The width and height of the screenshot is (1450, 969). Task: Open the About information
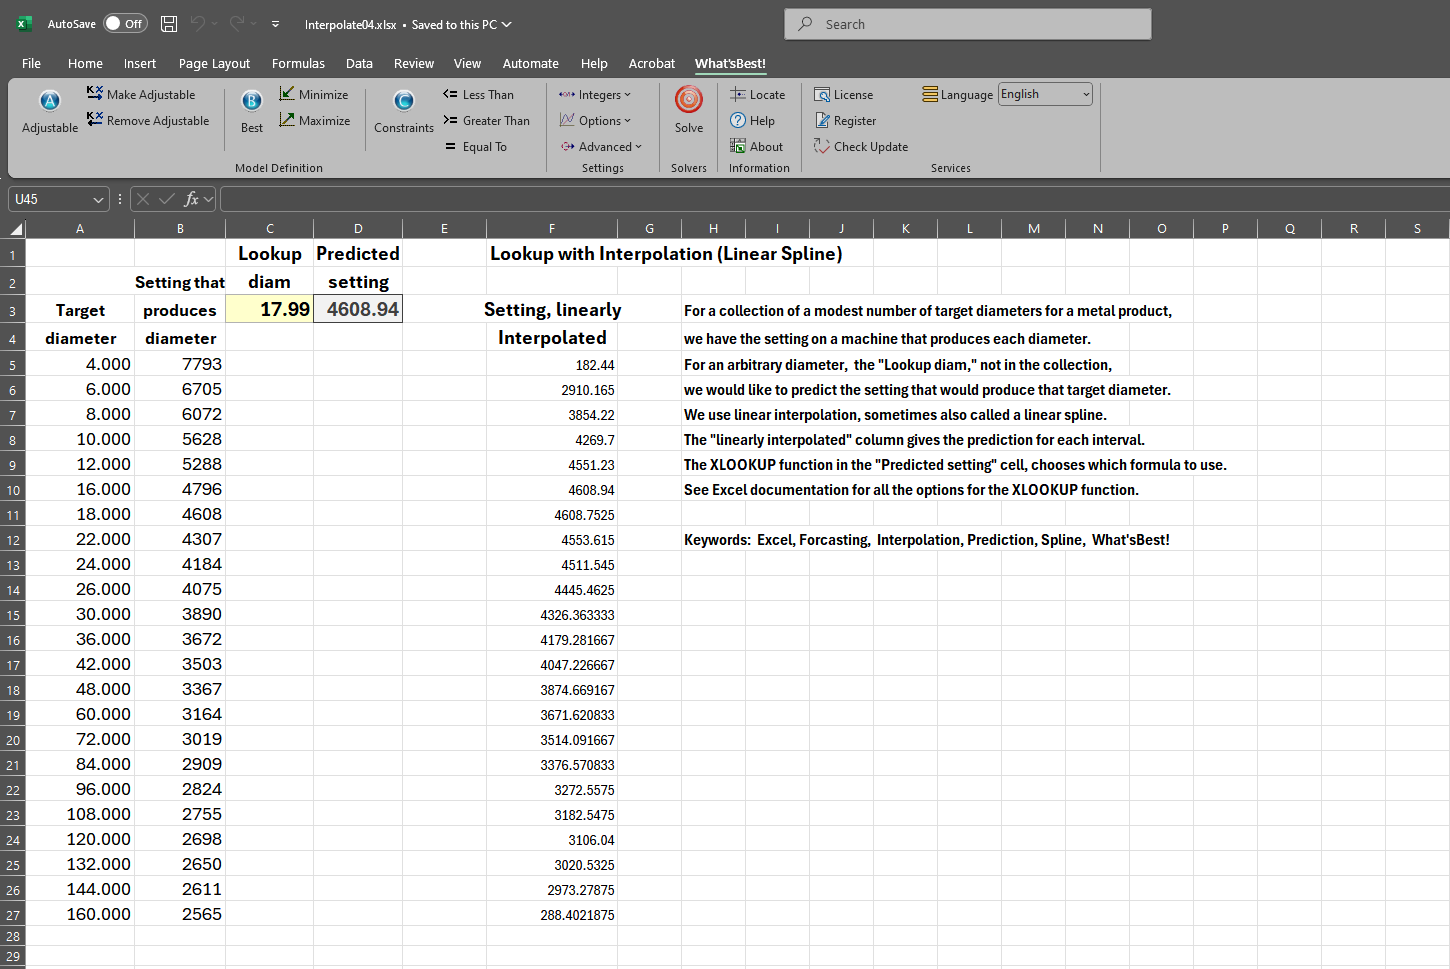(756, 146)
